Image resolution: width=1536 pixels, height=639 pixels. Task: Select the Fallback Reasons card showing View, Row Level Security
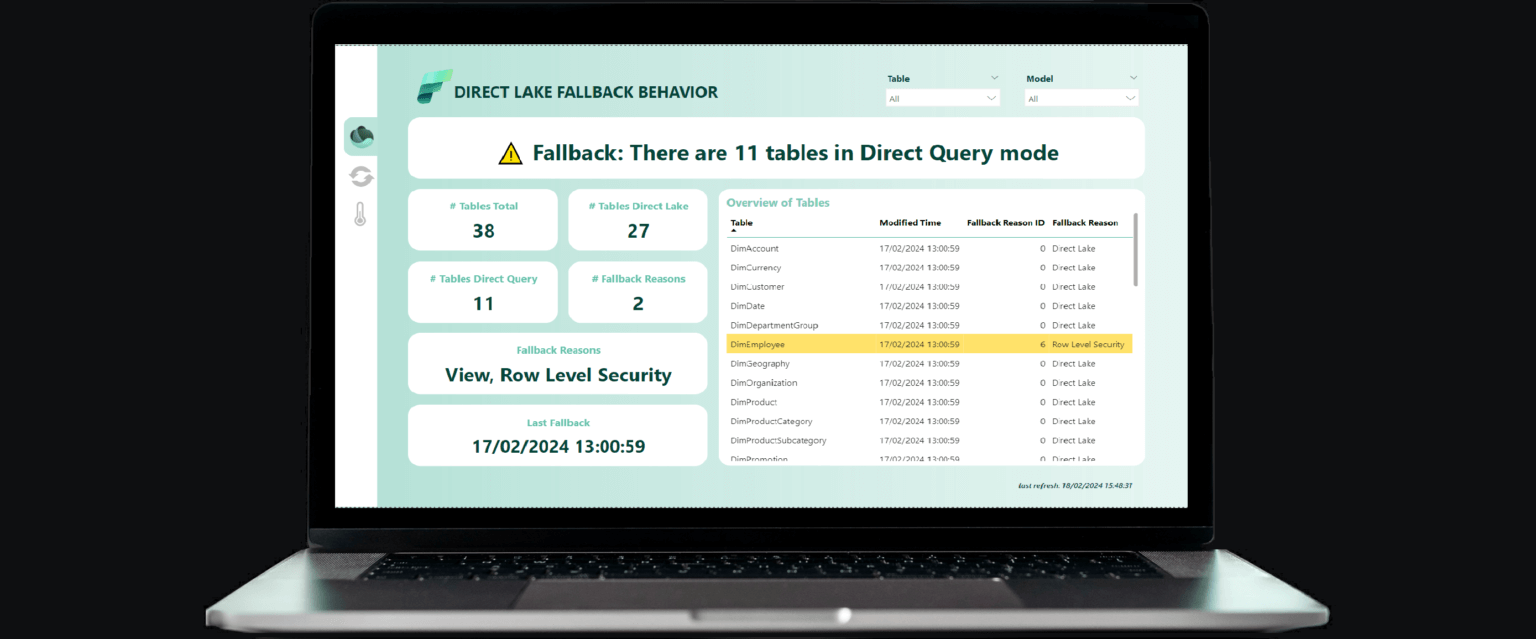tap(558, 364)
